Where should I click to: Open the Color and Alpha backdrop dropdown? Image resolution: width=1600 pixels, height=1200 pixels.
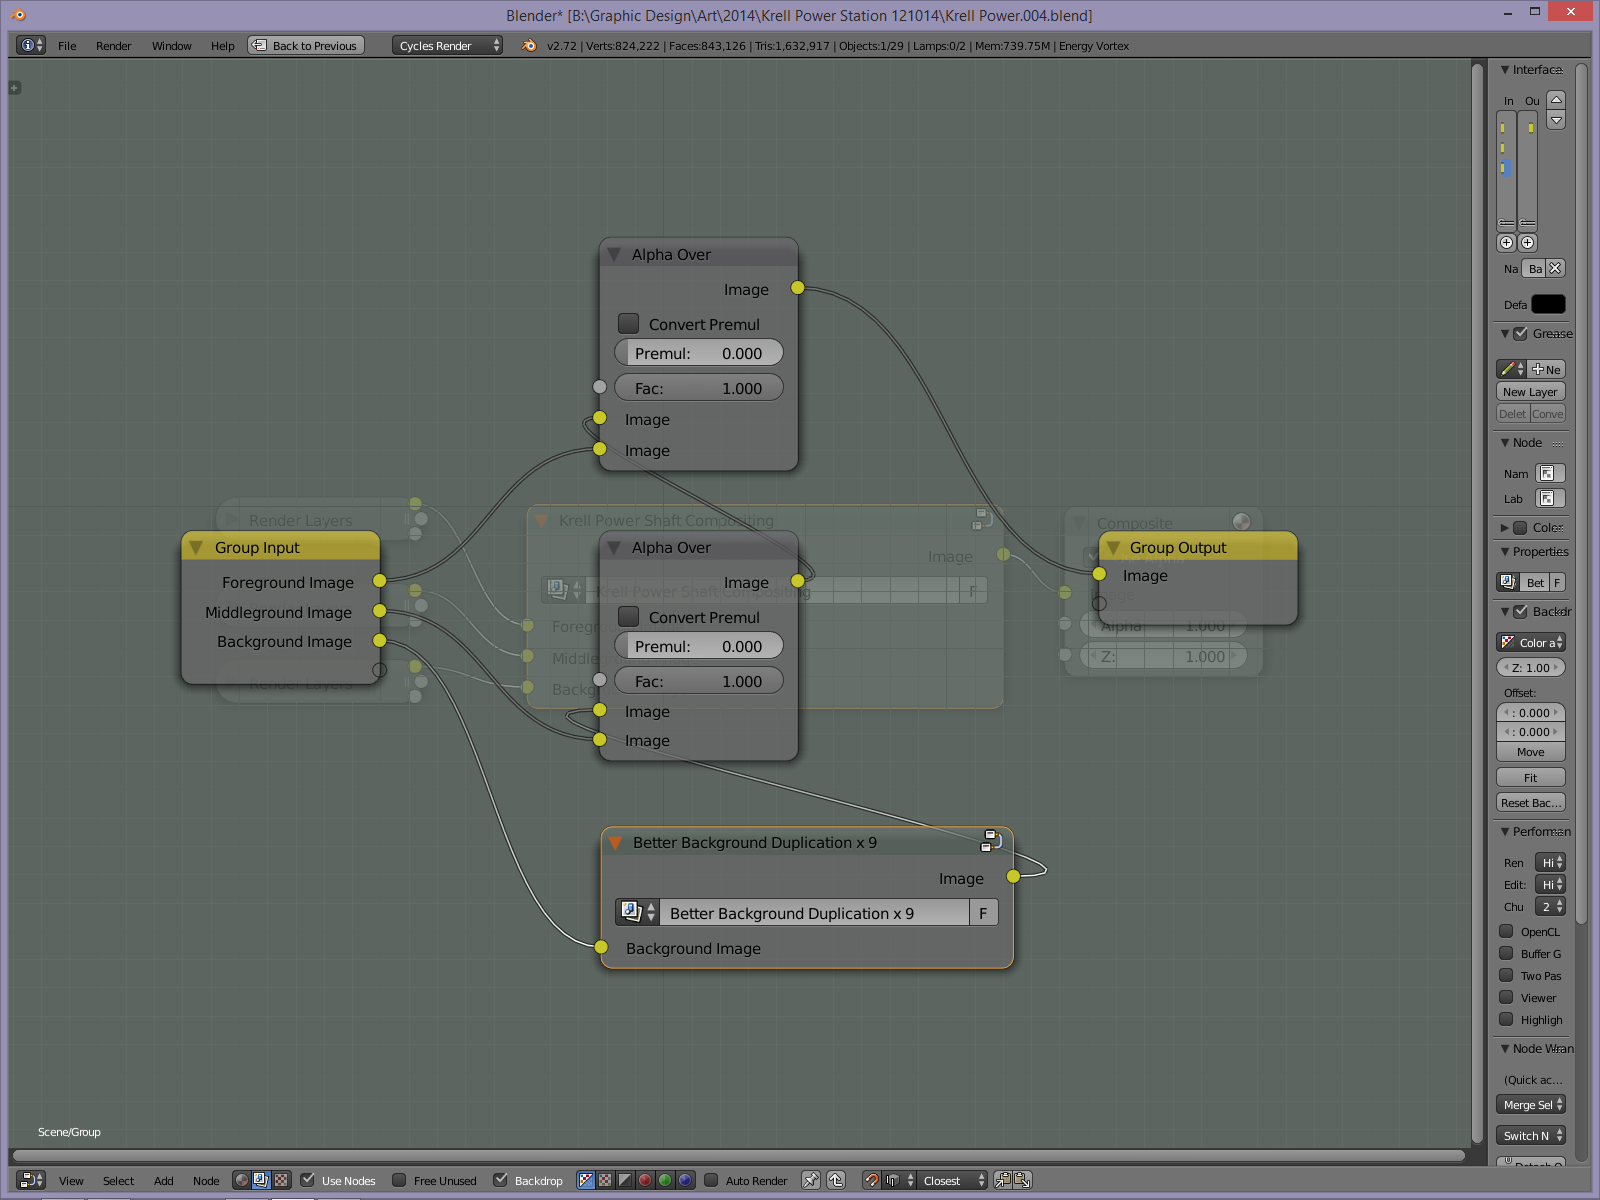pyautogui.click(x=1530, y=642)
